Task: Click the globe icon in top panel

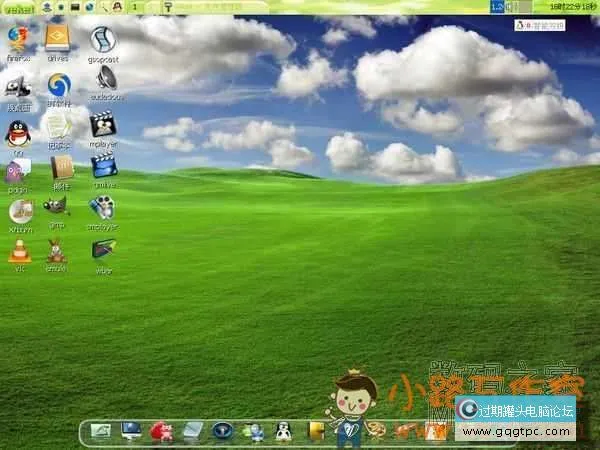Action: tap(89, 8)
